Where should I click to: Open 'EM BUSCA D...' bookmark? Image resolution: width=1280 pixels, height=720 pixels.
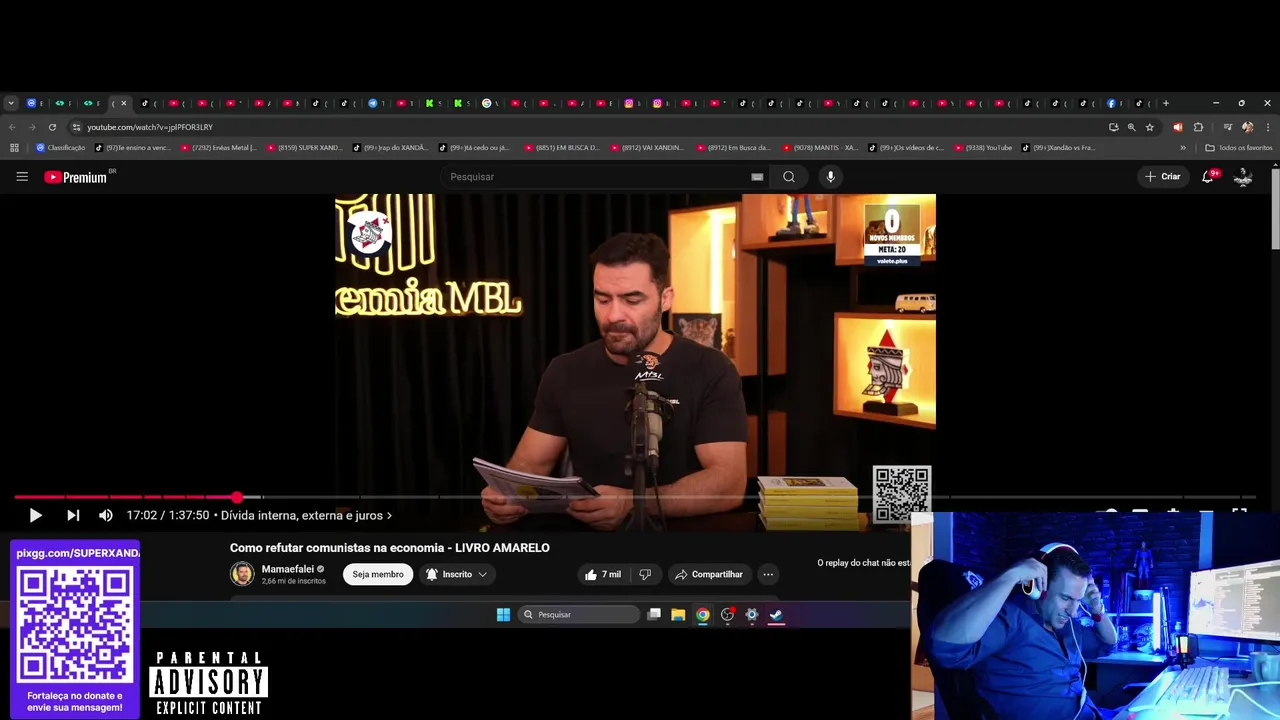562,148
